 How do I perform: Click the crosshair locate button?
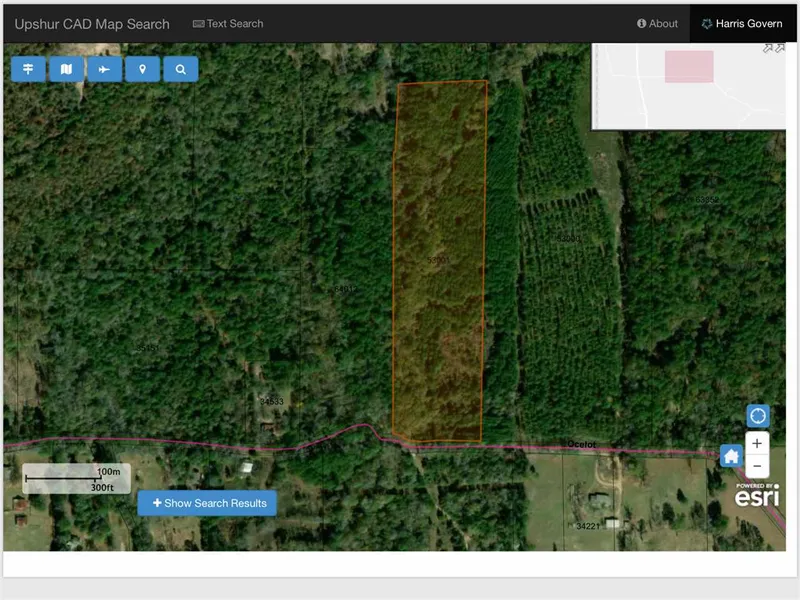click(758, 415)
